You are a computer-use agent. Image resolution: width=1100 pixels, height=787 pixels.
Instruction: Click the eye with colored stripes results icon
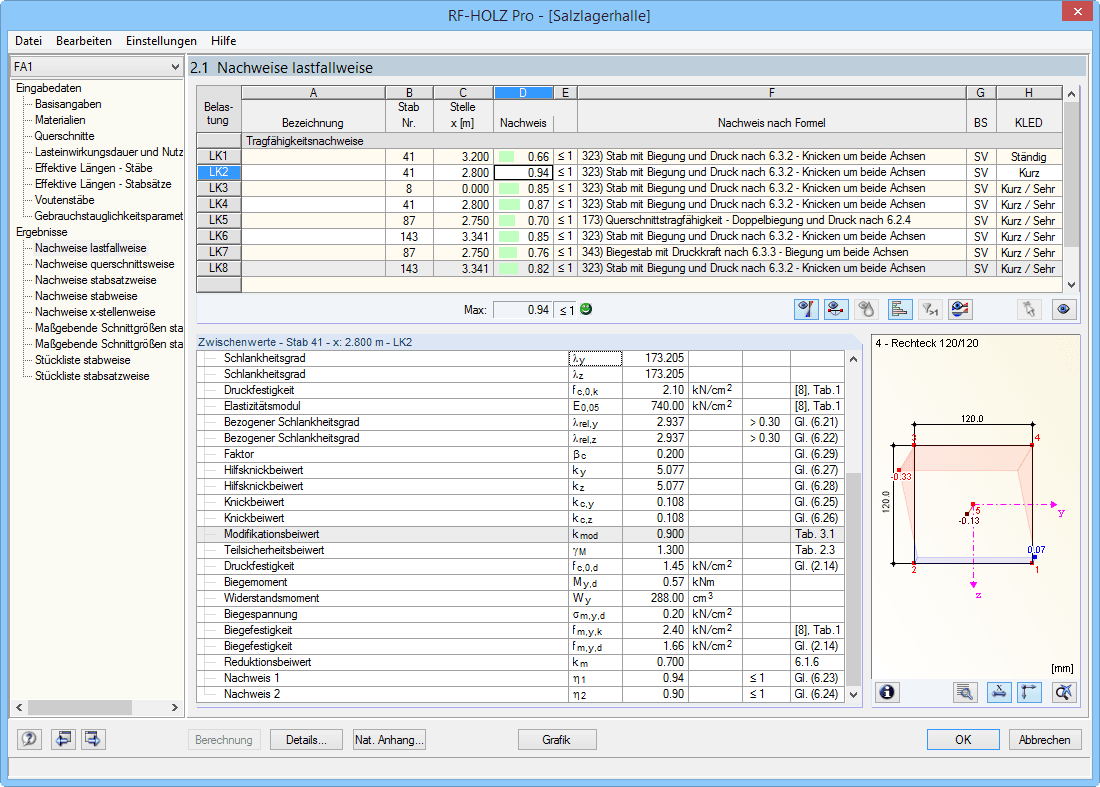(960, 309)
